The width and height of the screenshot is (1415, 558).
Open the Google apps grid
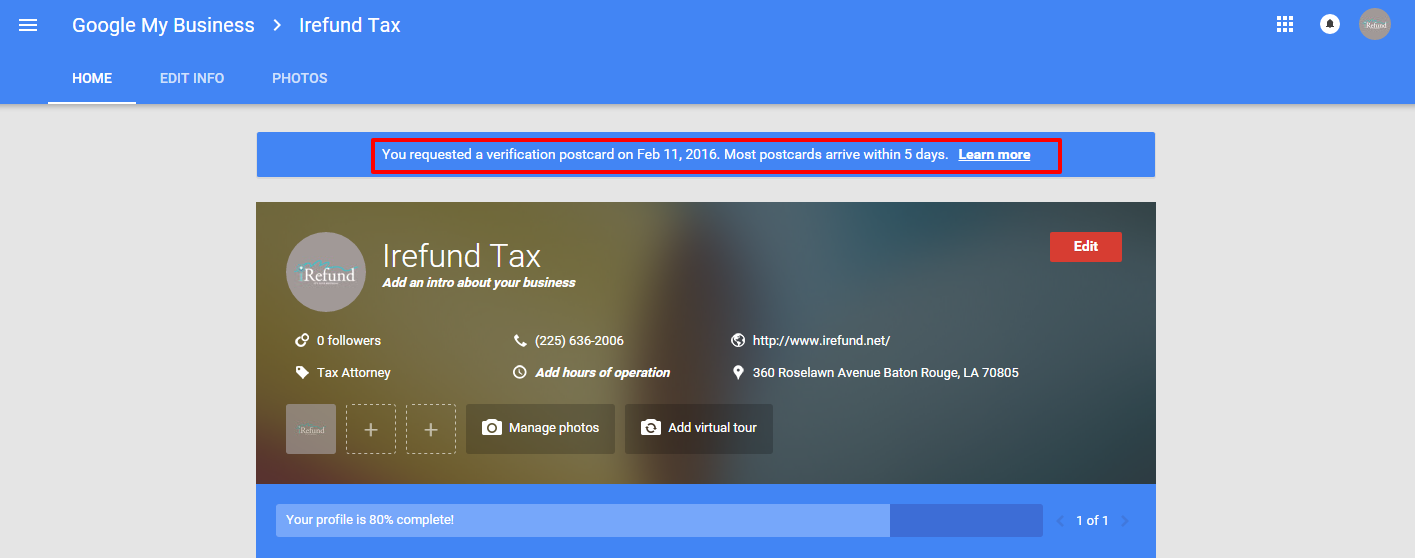pyautogui.click(x=1285, y=25)
